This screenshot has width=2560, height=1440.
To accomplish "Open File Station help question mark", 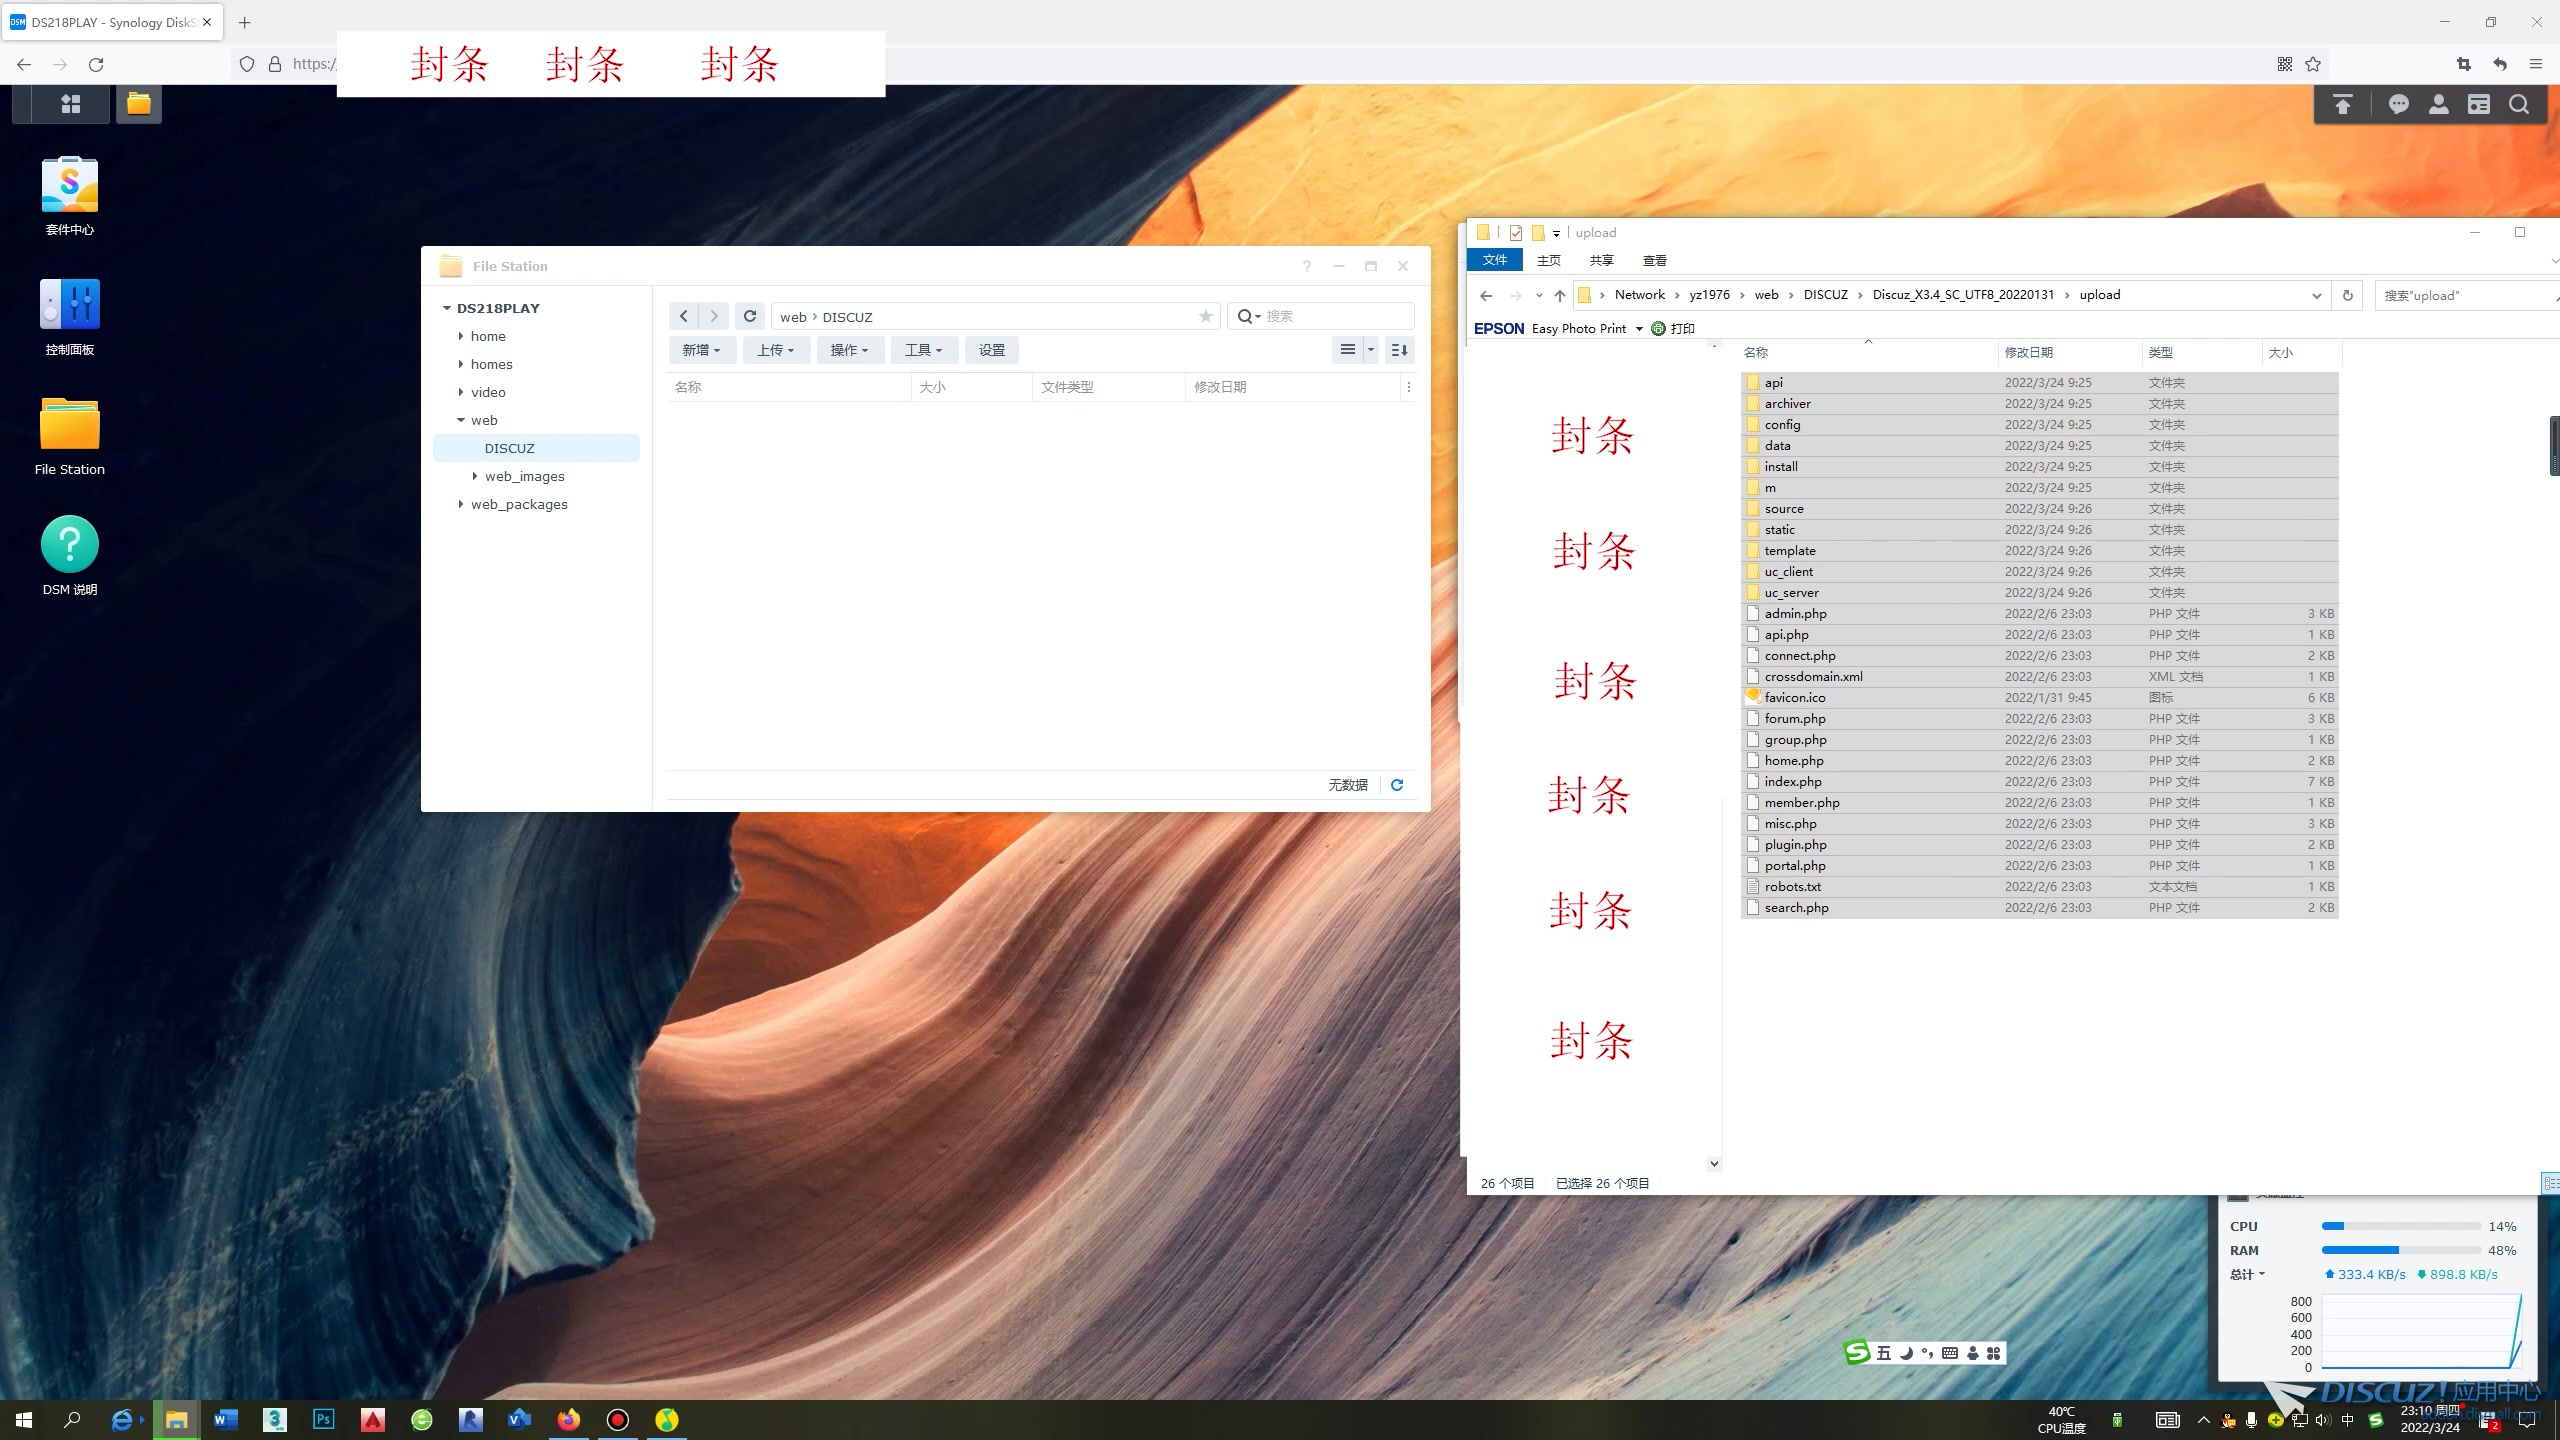I will point(1306,266).
